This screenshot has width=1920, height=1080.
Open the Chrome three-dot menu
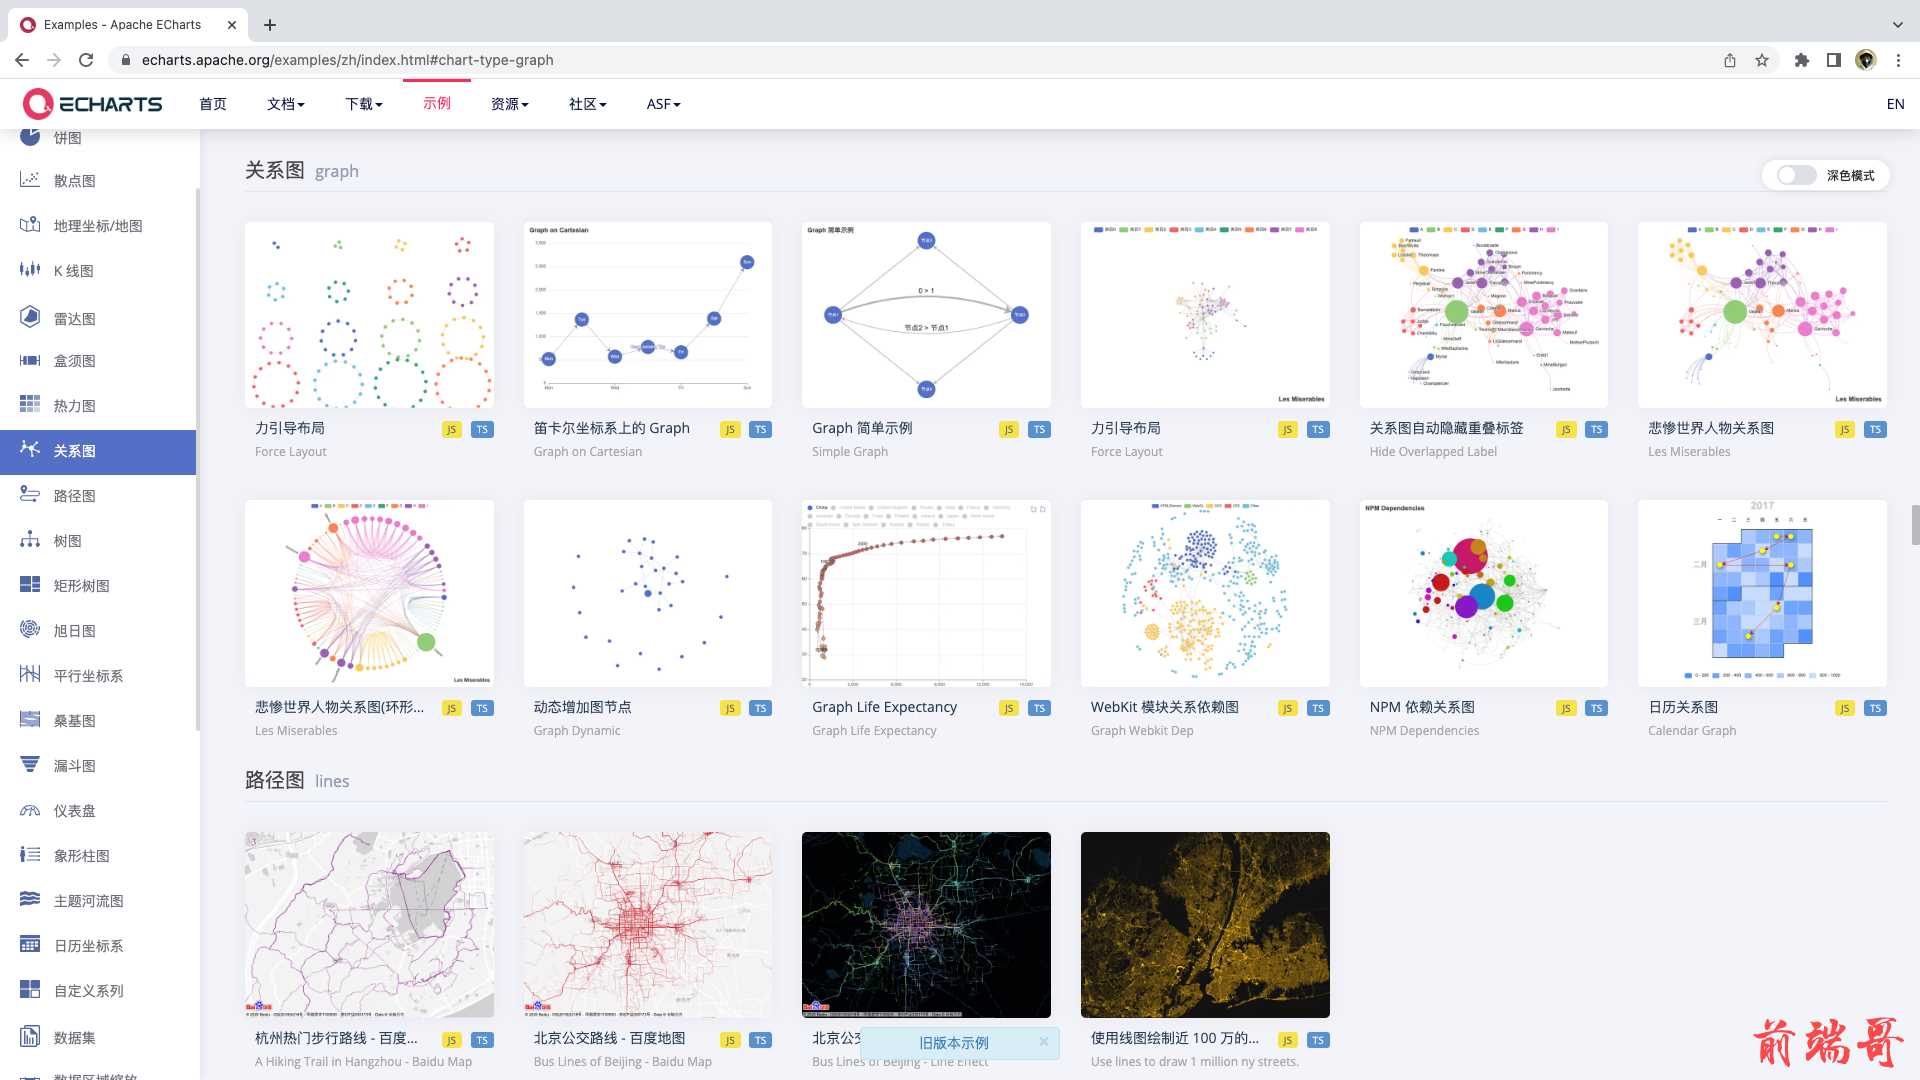(1898, 60)
